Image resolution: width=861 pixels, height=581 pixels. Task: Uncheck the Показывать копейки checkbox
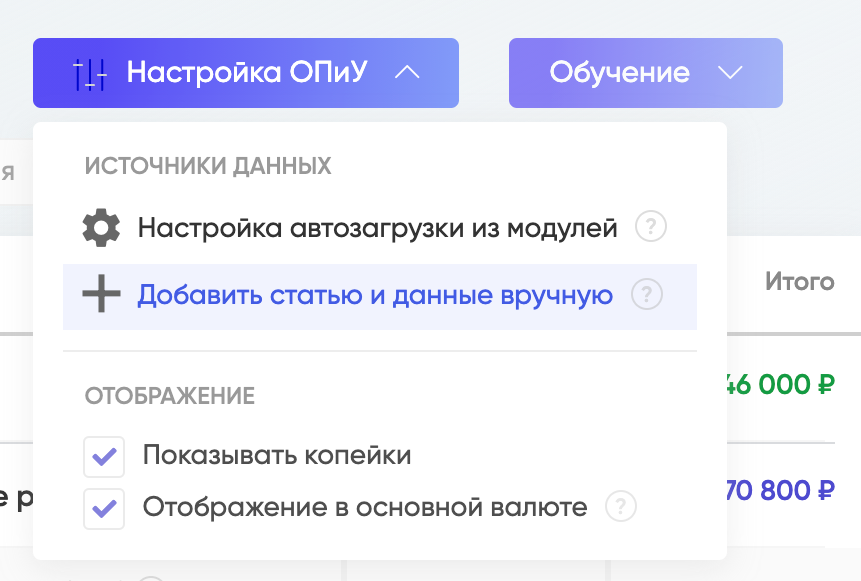tap(104, 456)
